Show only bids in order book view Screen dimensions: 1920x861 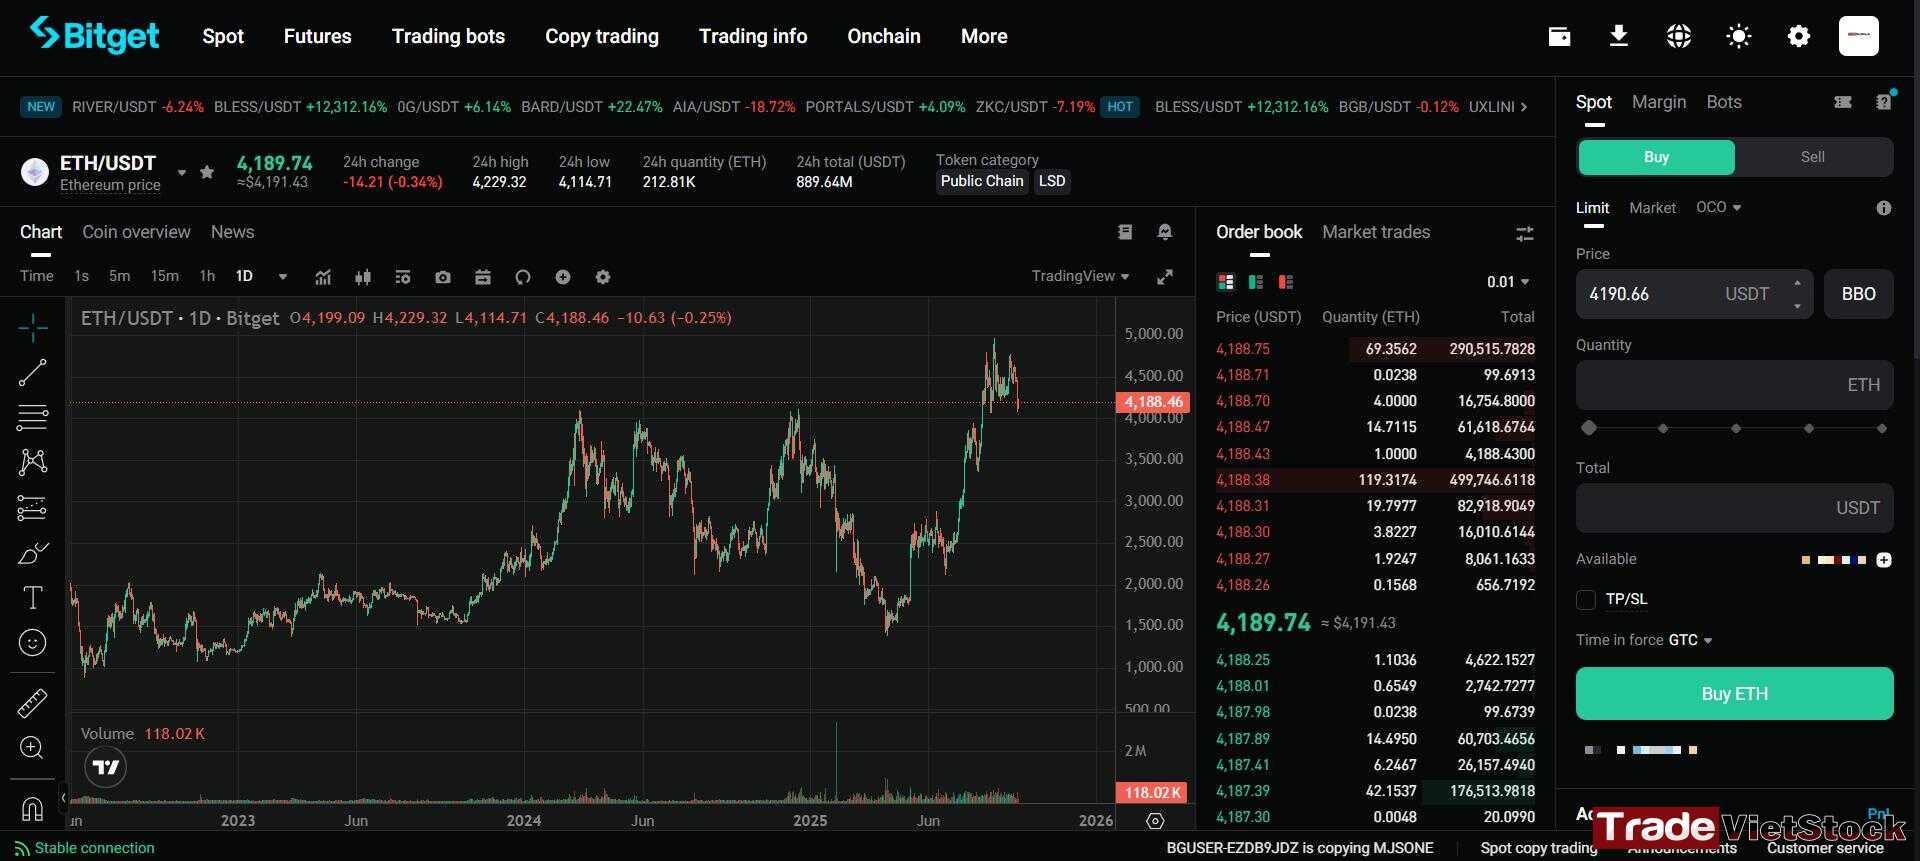tap(1256, 282)
